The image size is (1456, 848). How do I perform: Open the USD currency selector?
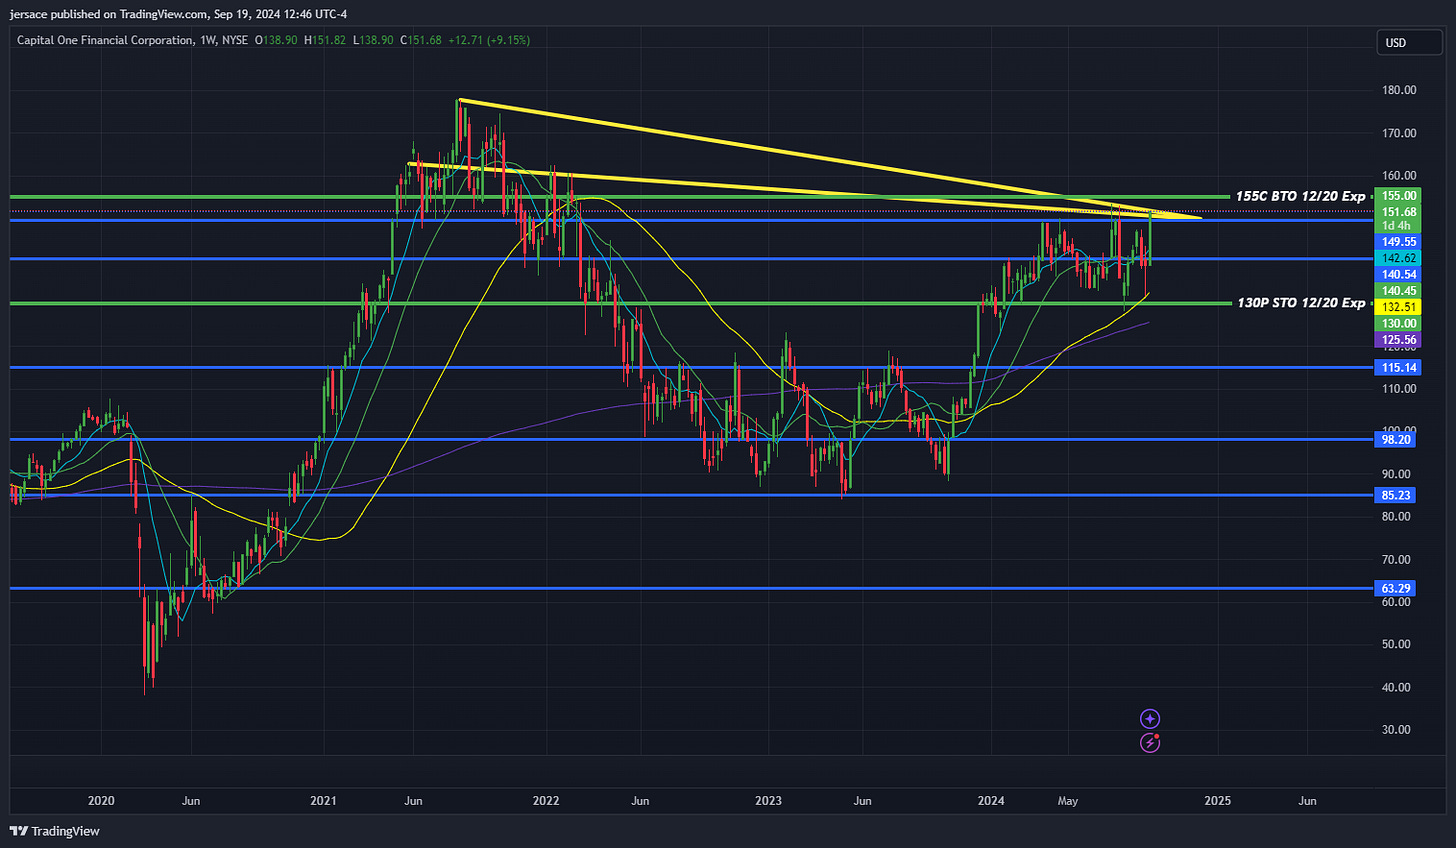(x=1409, y=43)
